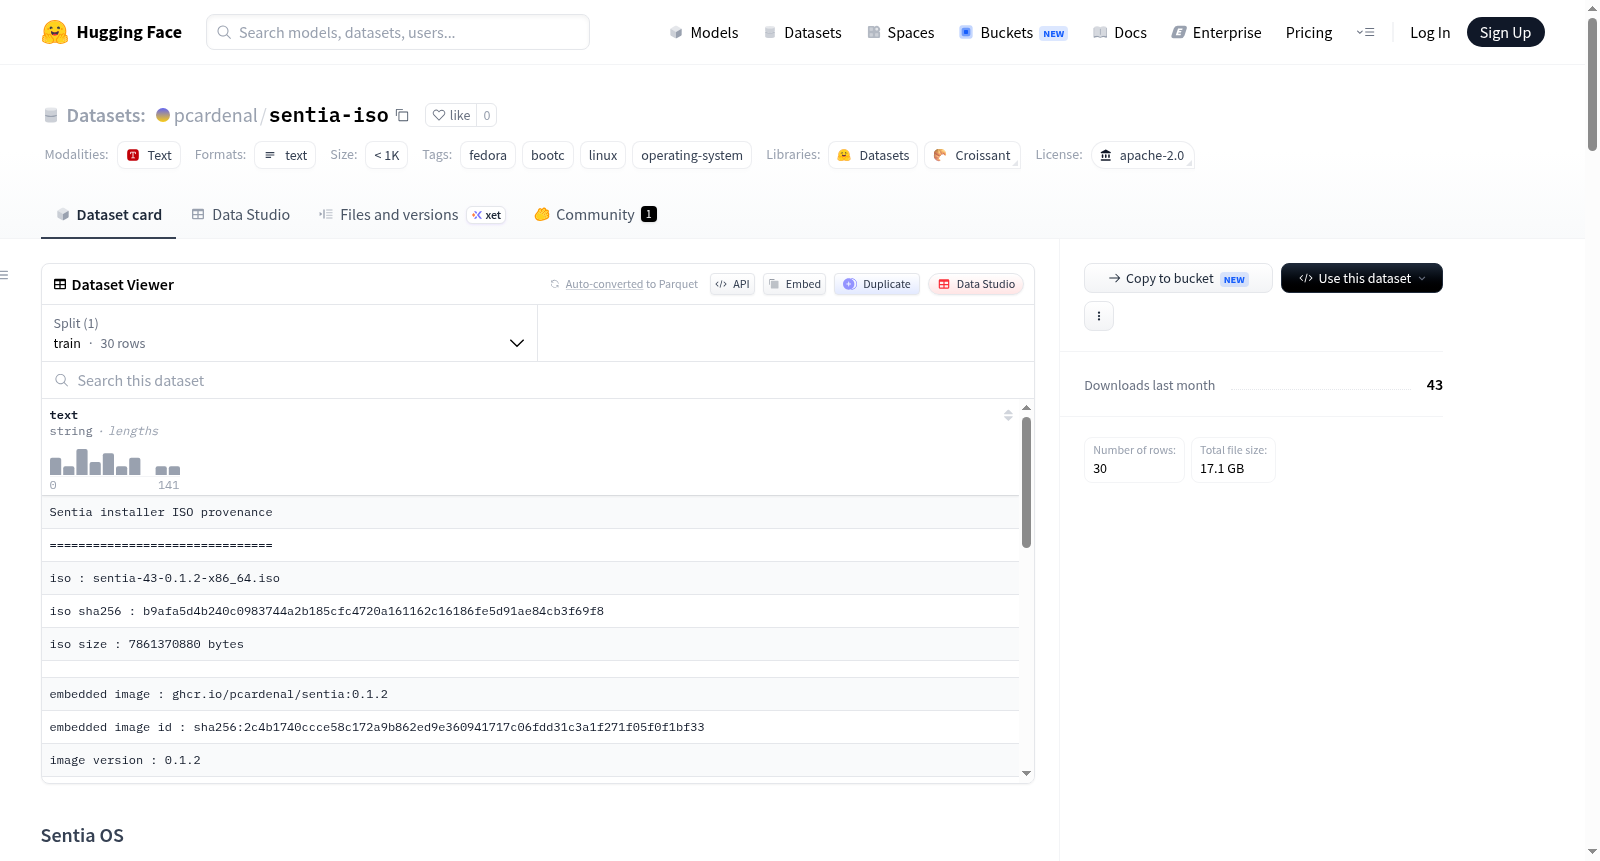Focus the Search this dataset field

(538, 380)
